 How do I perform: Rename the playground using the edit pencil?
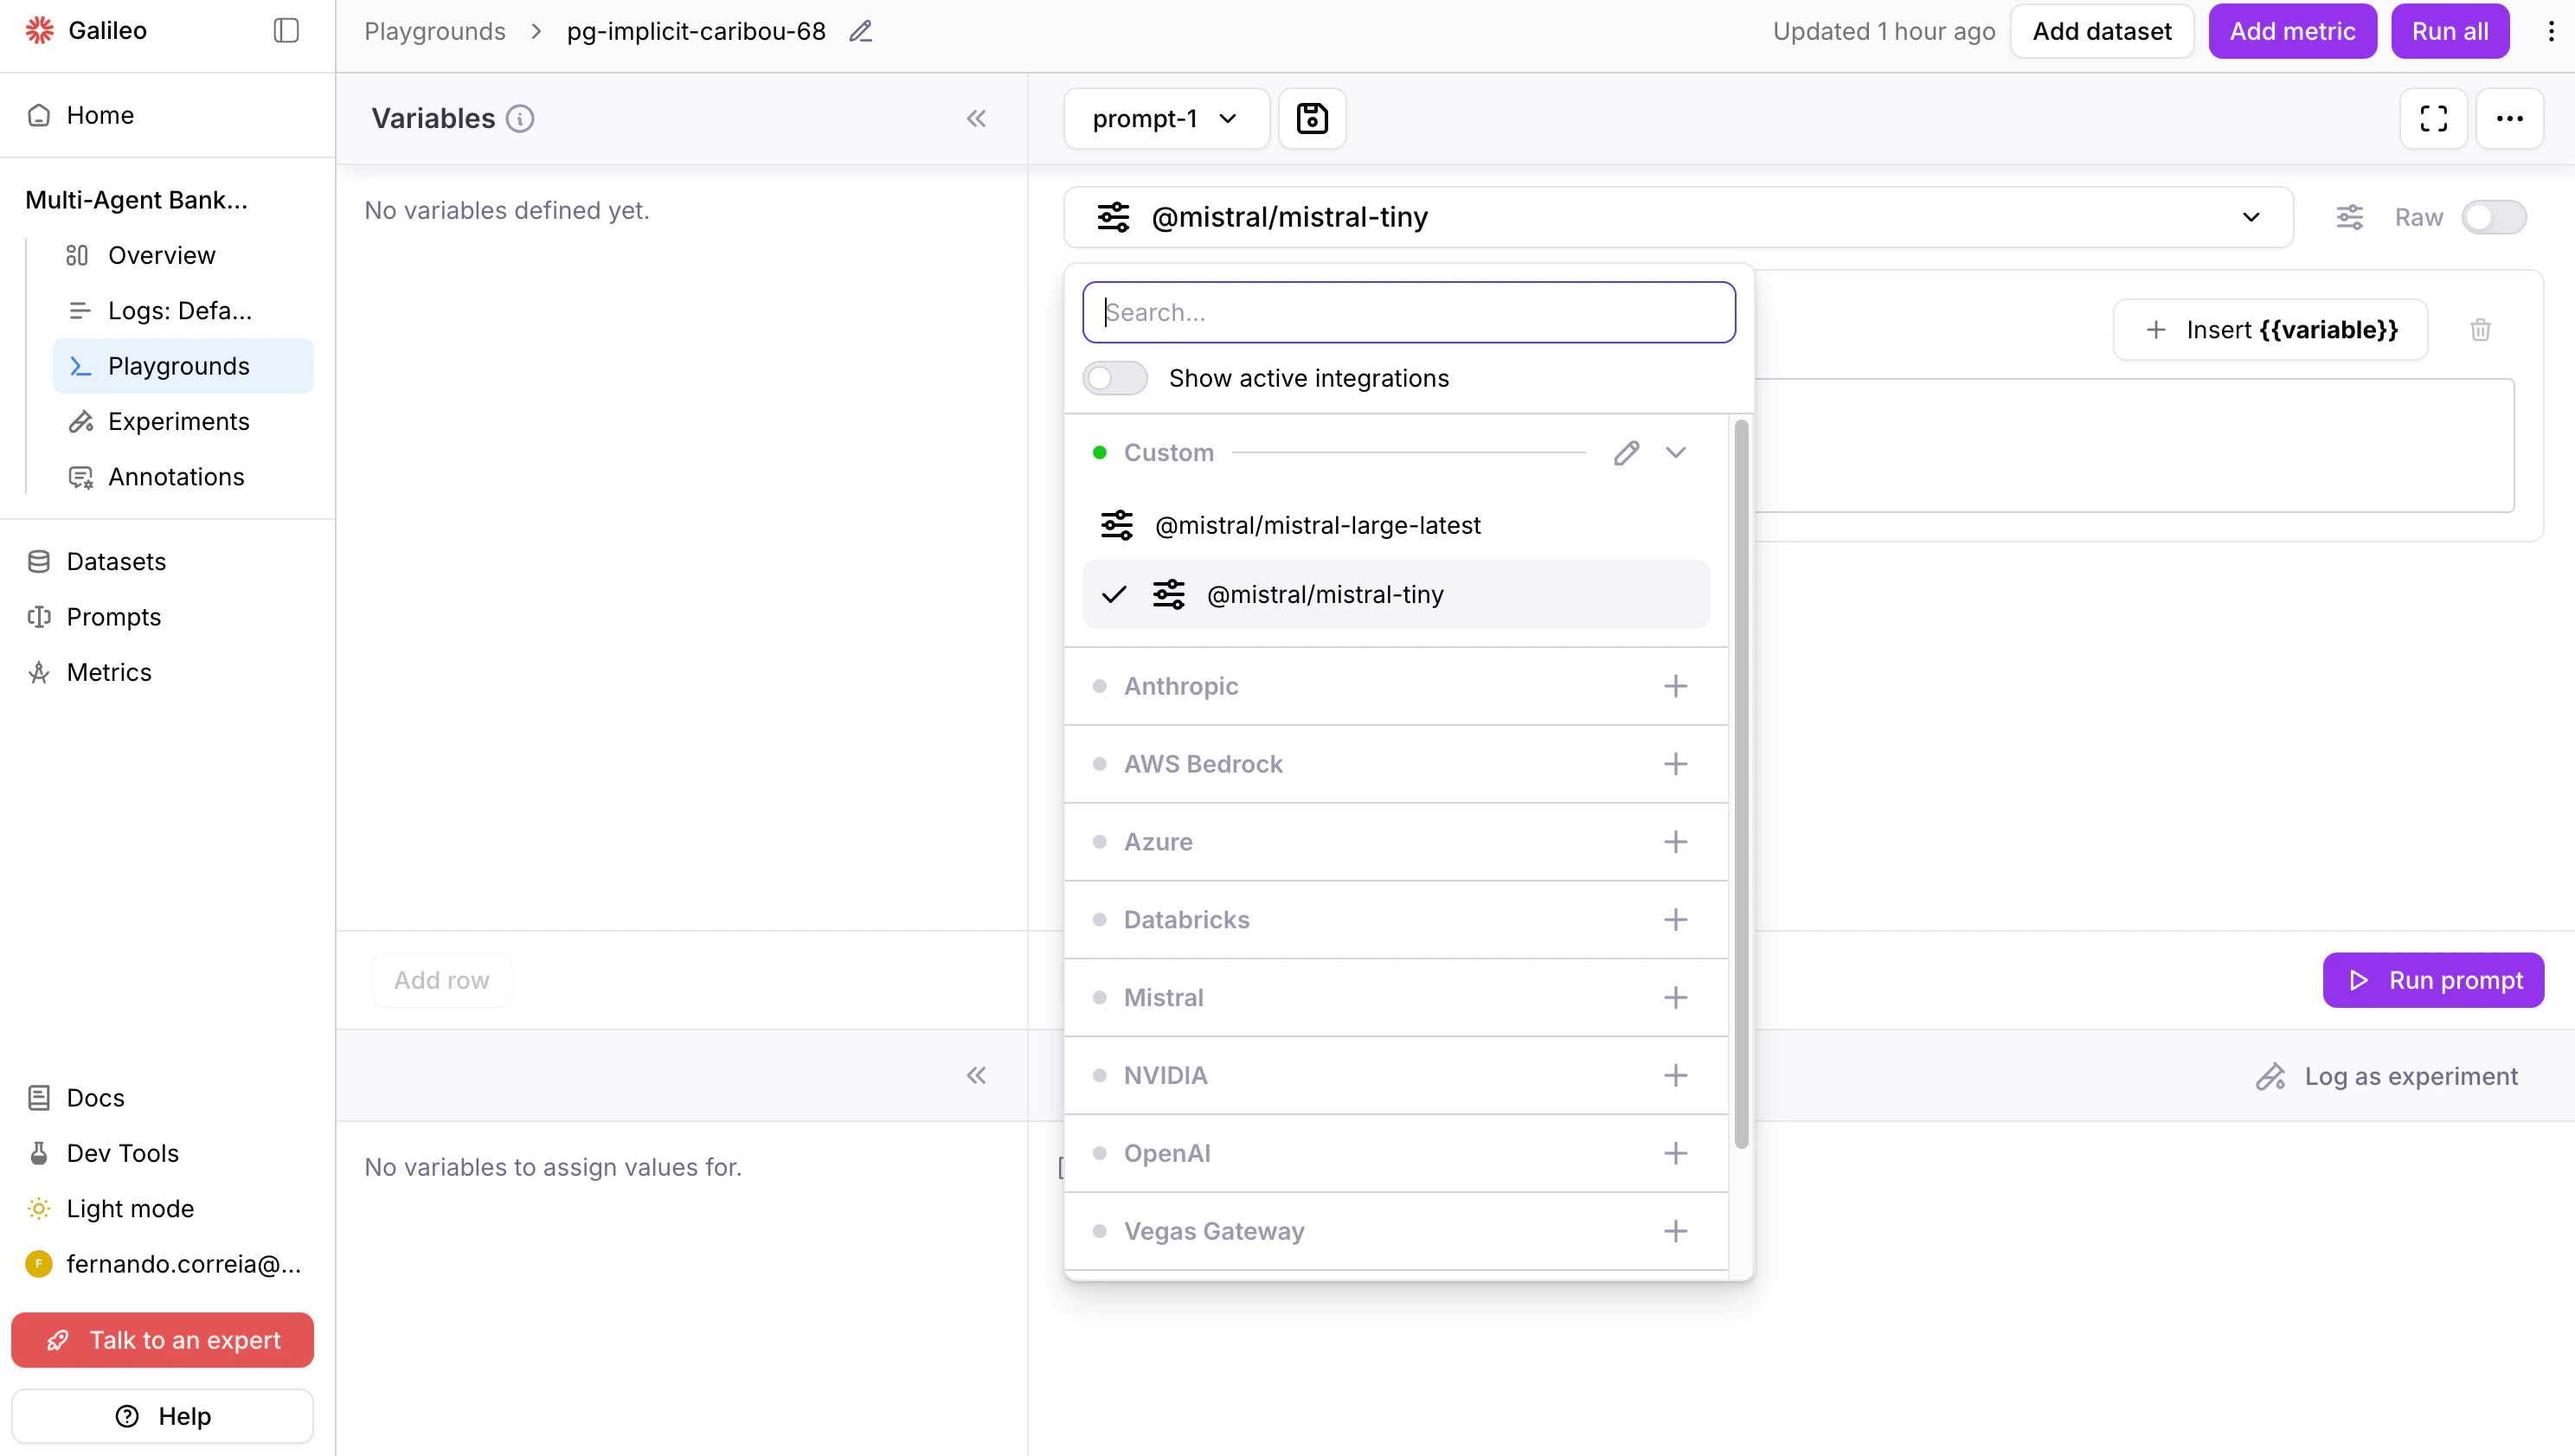[x=859, y=31]
